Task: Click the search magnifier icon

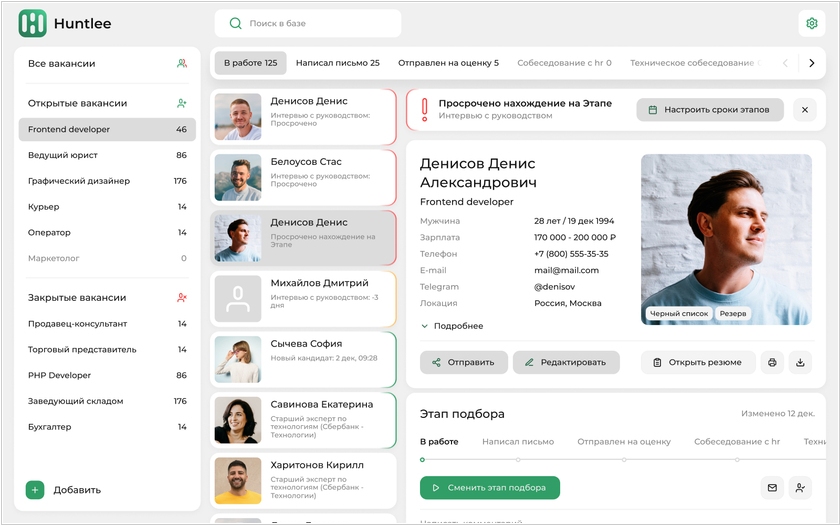Action: tap(235, 24)
